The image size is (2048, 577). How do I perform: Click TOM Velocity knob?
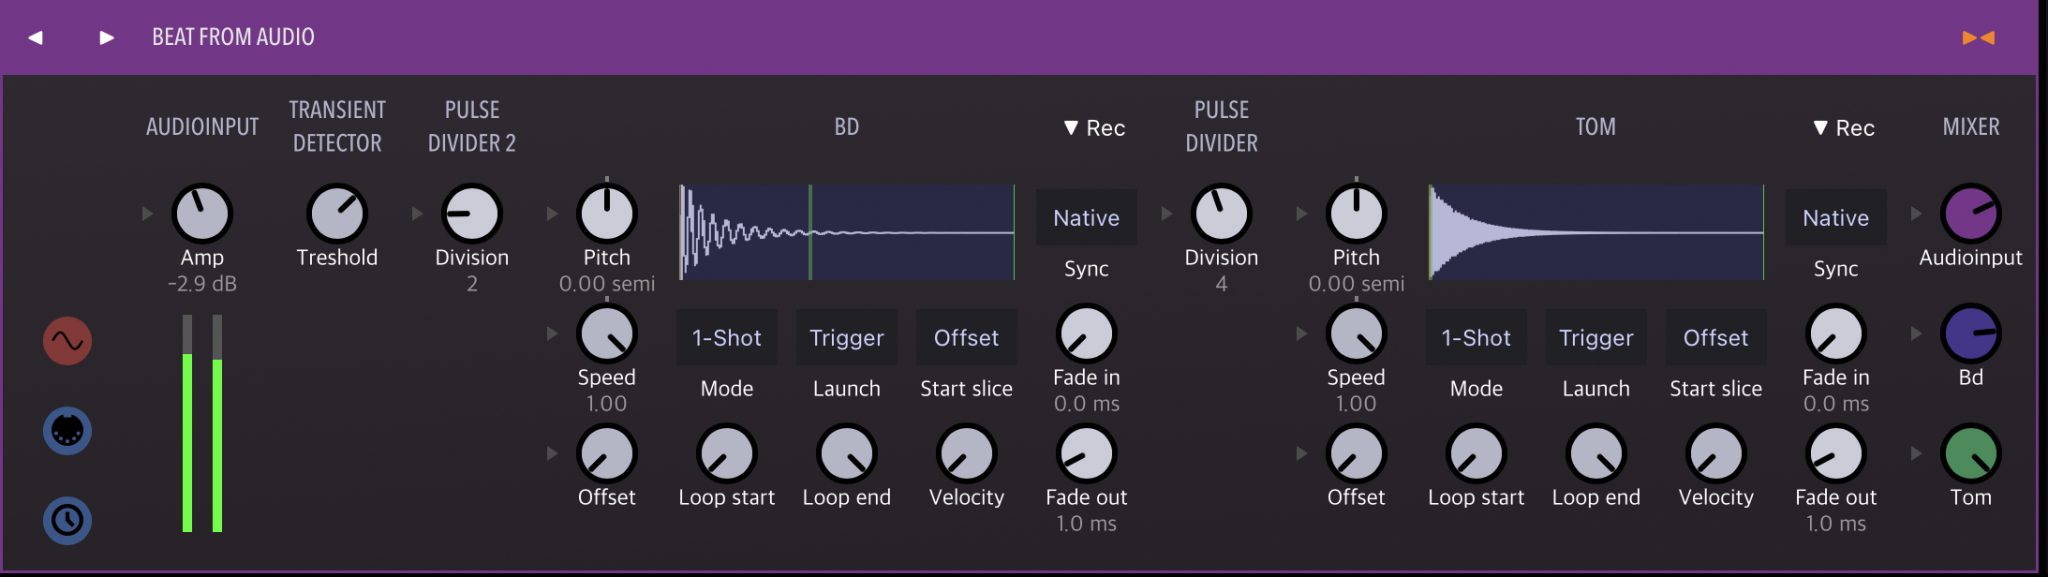click(x=1716, y=454)
